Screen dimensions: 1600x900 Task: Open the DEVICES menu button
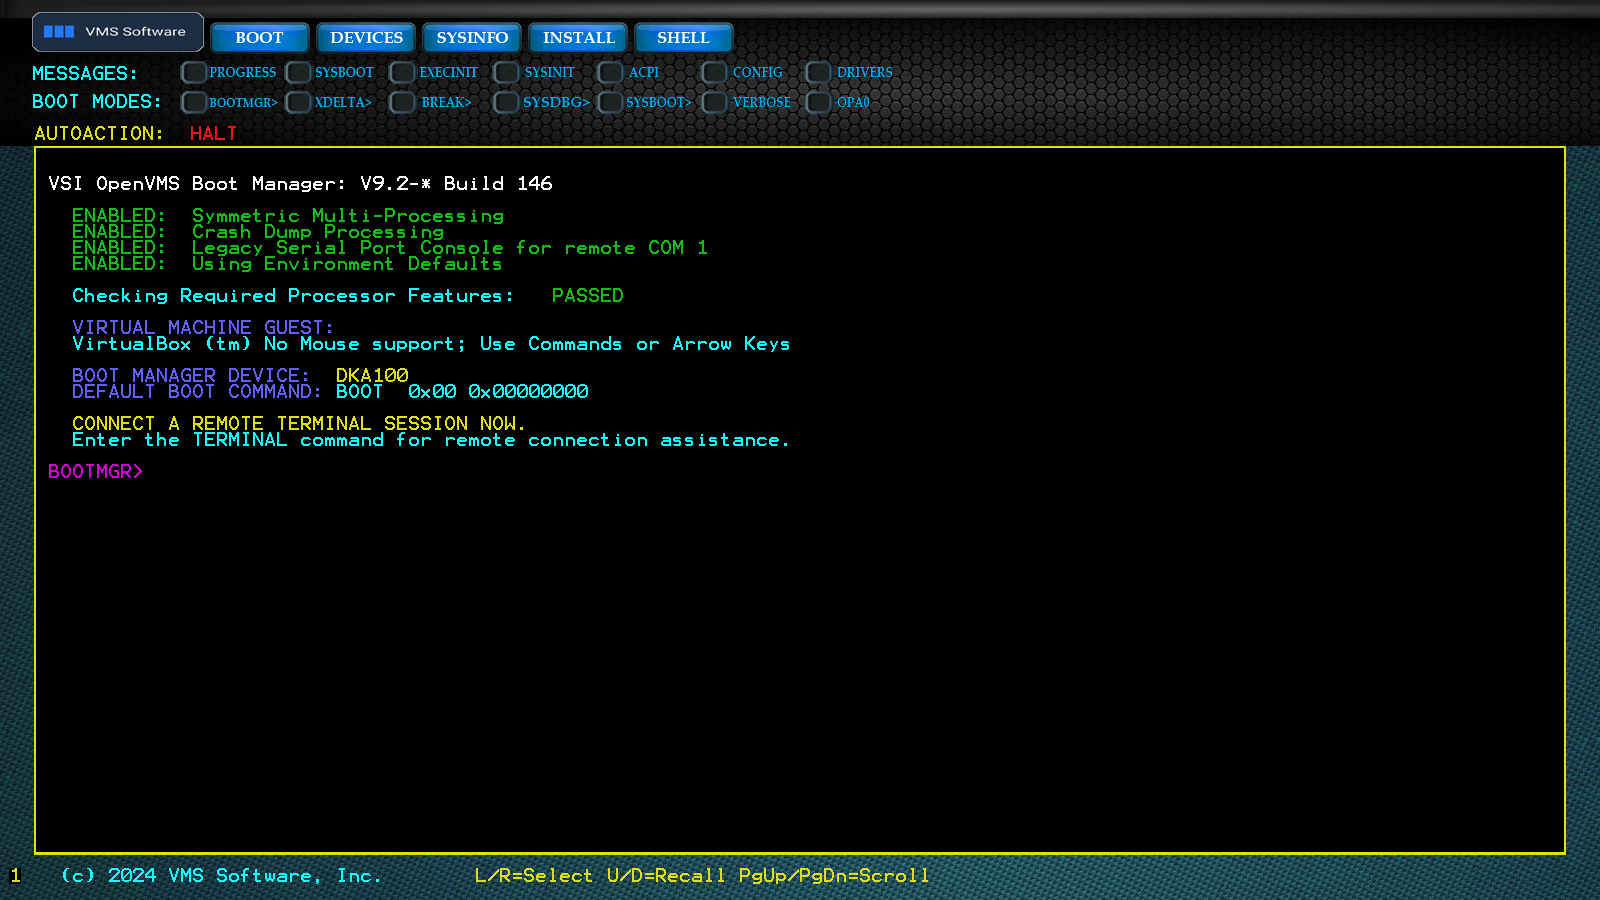coord(366,38)
